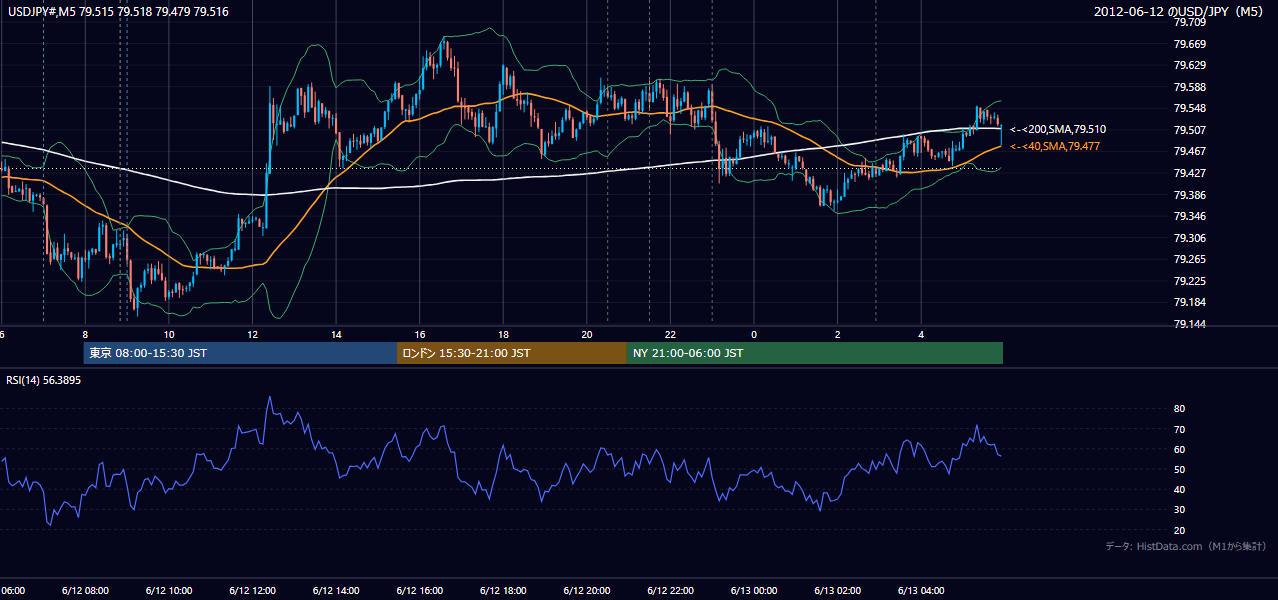Click the 6/13 00:00 date axis label
The image size is (1278, 600).
(x=753, y=591)
